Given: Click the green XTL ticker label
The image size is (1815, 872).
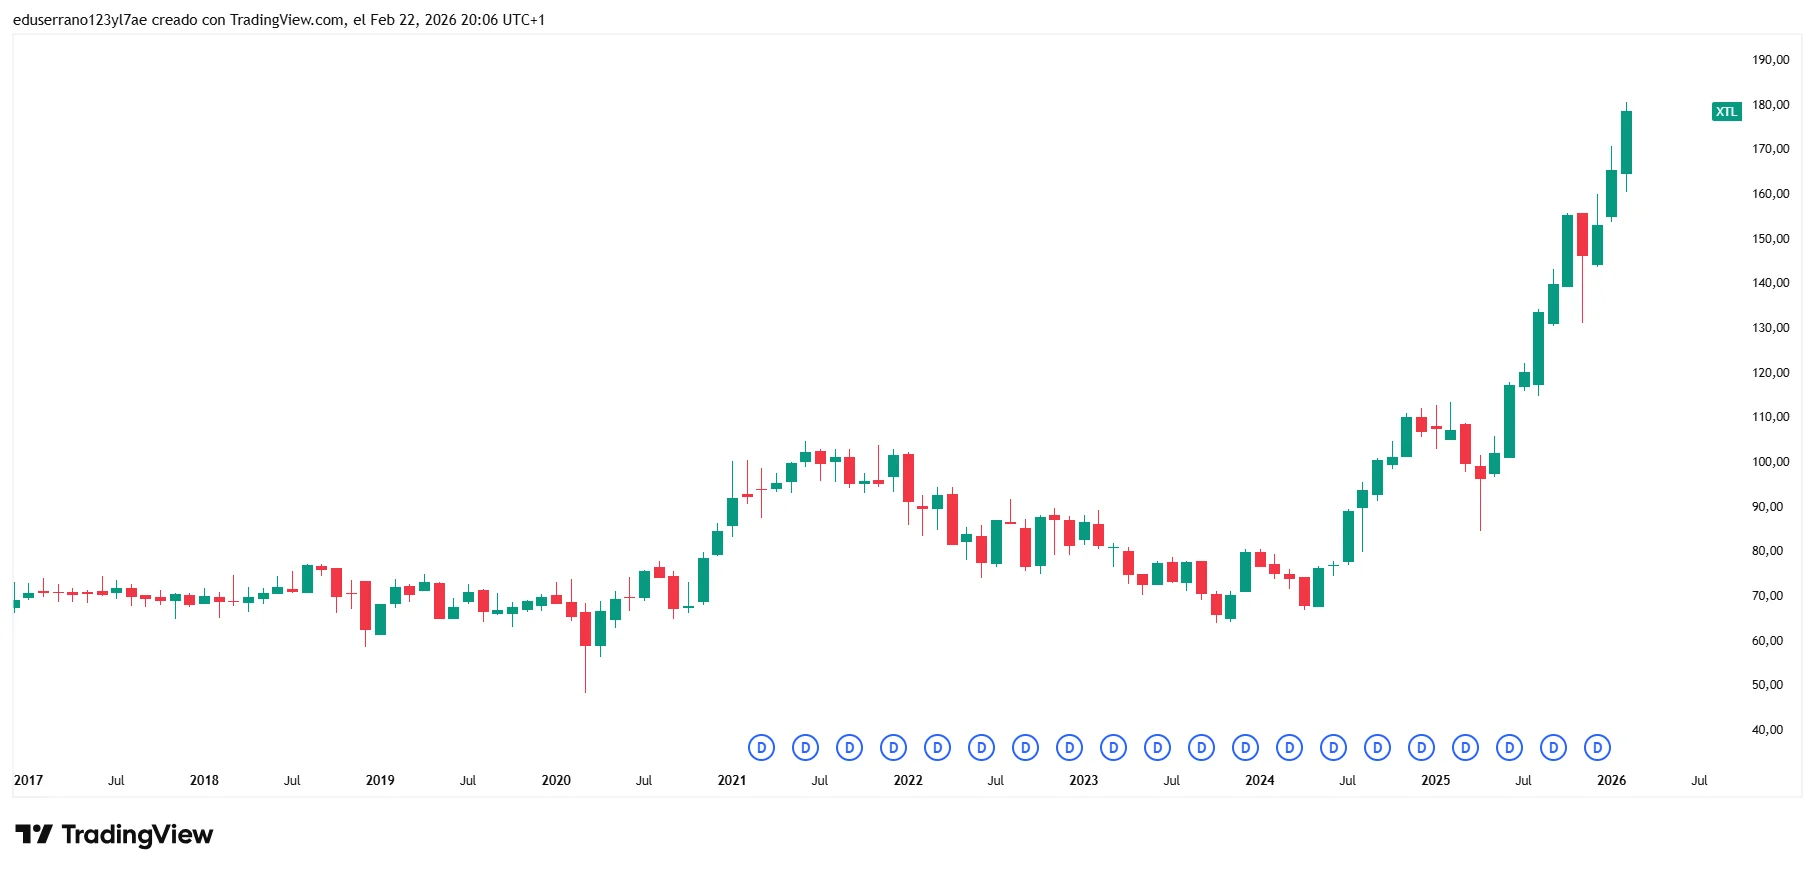Looking at the screenshot, I should [1726, 111].
